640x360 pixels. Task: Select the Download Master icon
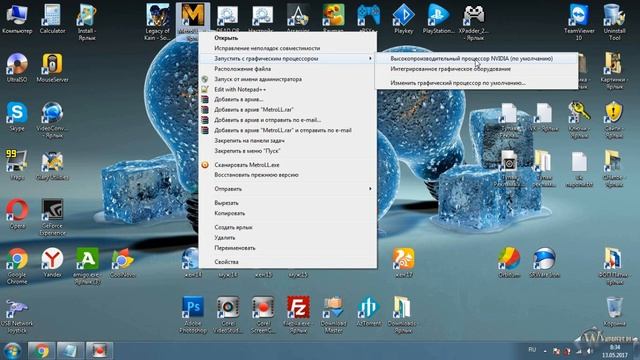333,315
